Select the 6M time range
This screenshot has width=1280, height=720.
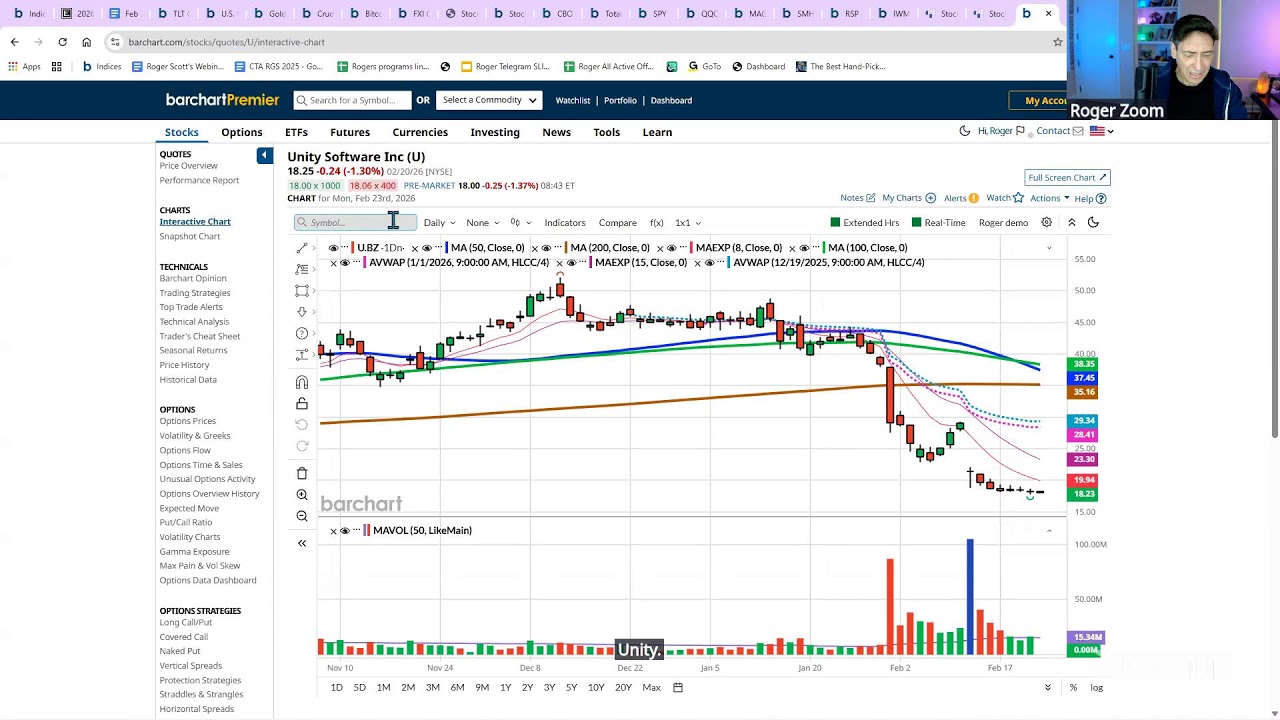[457, 687]
